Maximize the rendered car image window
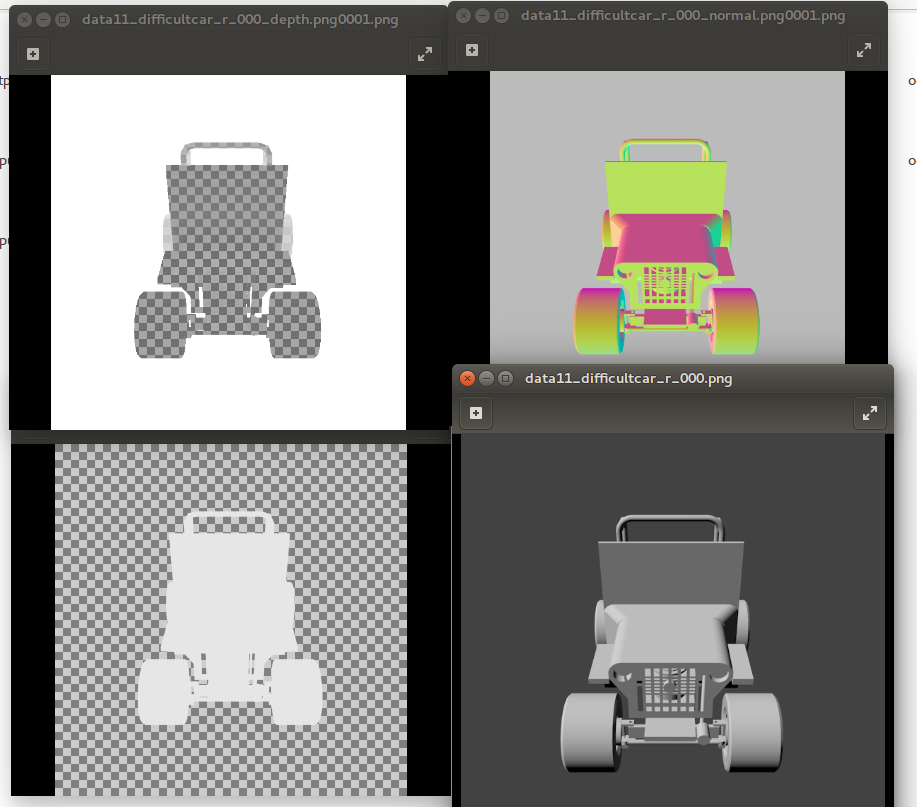 (x=505, y=378)
